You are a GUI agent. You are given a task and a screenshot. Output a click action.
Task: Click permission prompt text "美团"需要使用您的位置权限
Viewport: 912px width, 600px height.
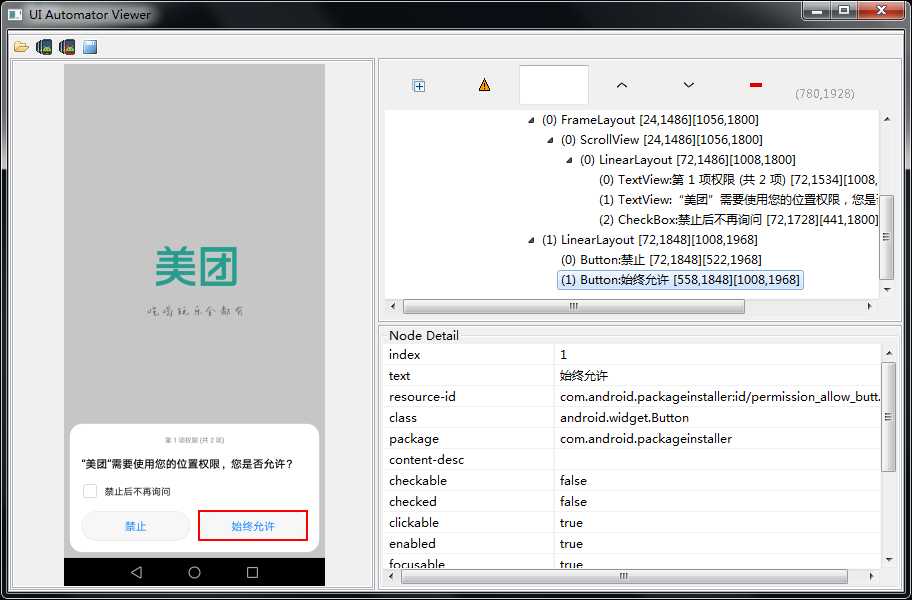point(187,465)
